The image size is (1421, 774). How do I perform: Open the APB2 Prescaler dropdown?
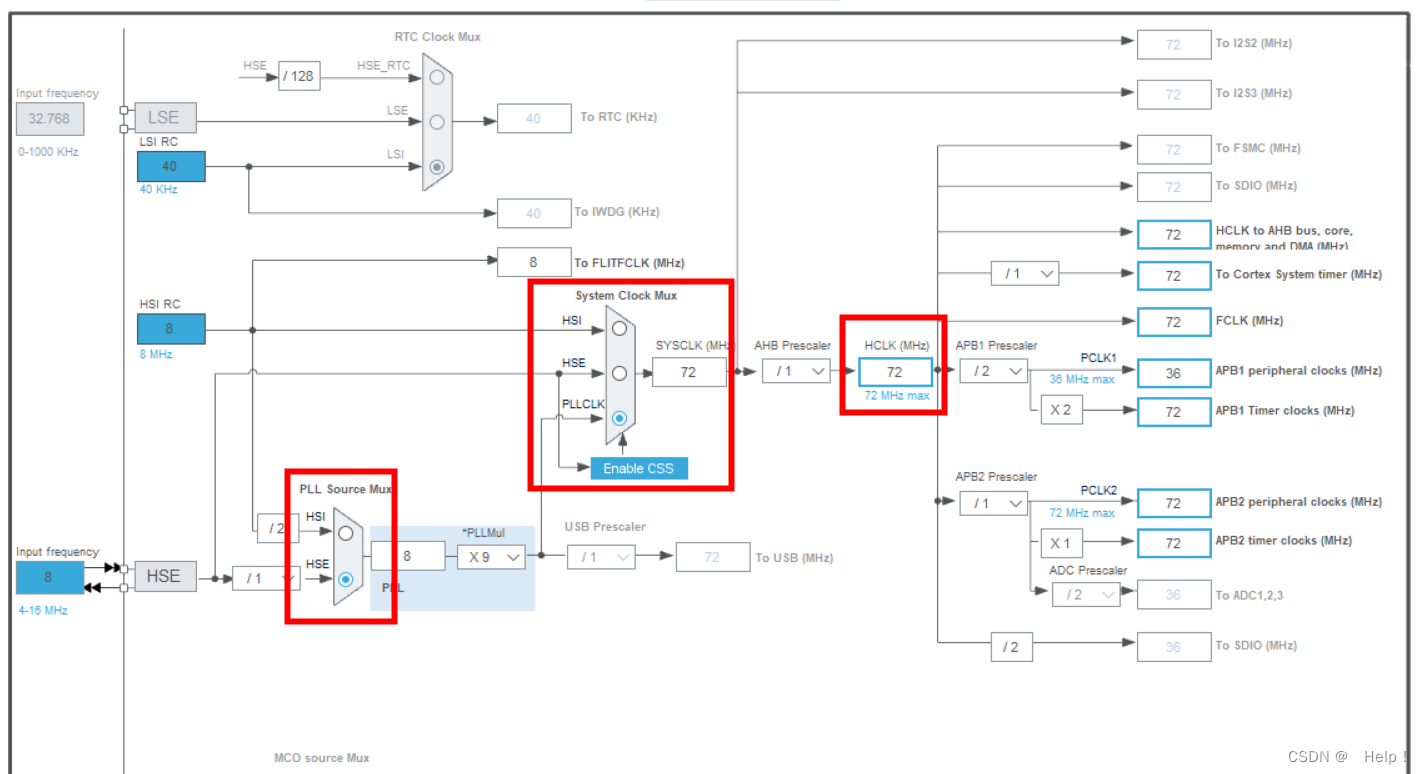pos(993,503)
